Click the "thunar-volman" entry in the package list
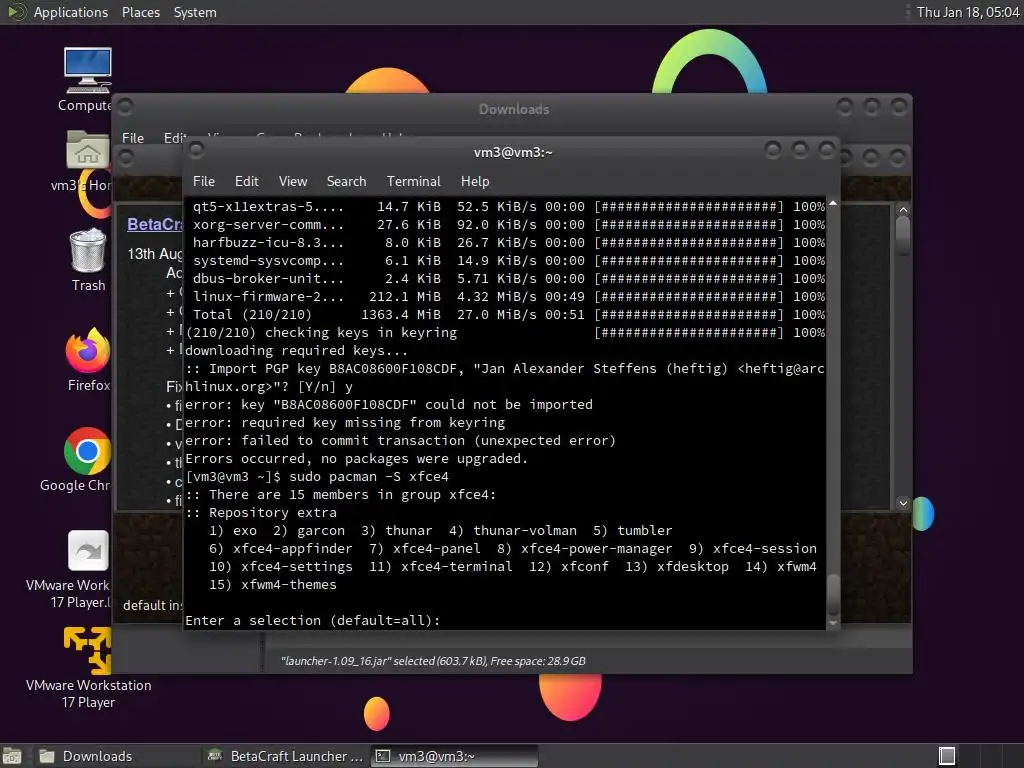This screenshot has width=1024, height=768. click(x=525, y=530)
